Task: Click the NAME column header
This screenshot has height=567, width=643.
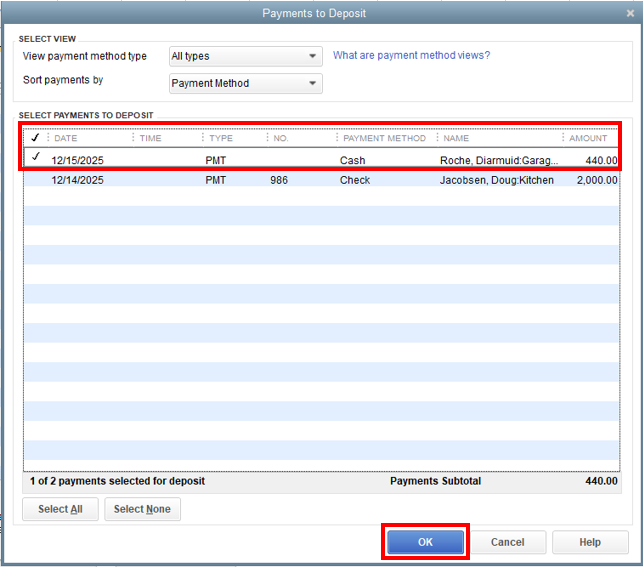Action: point(456,138)
